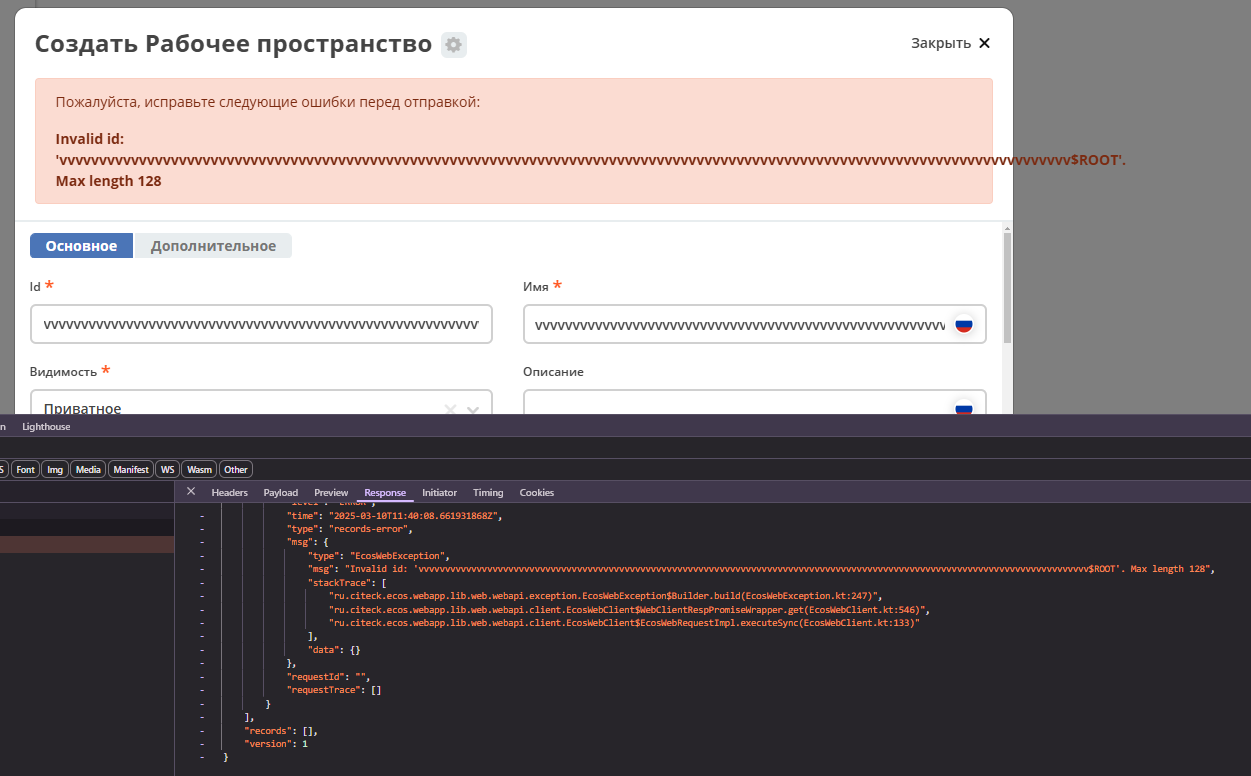Change language flag in Имя field
1251x776 pixels.
(964, 325)
